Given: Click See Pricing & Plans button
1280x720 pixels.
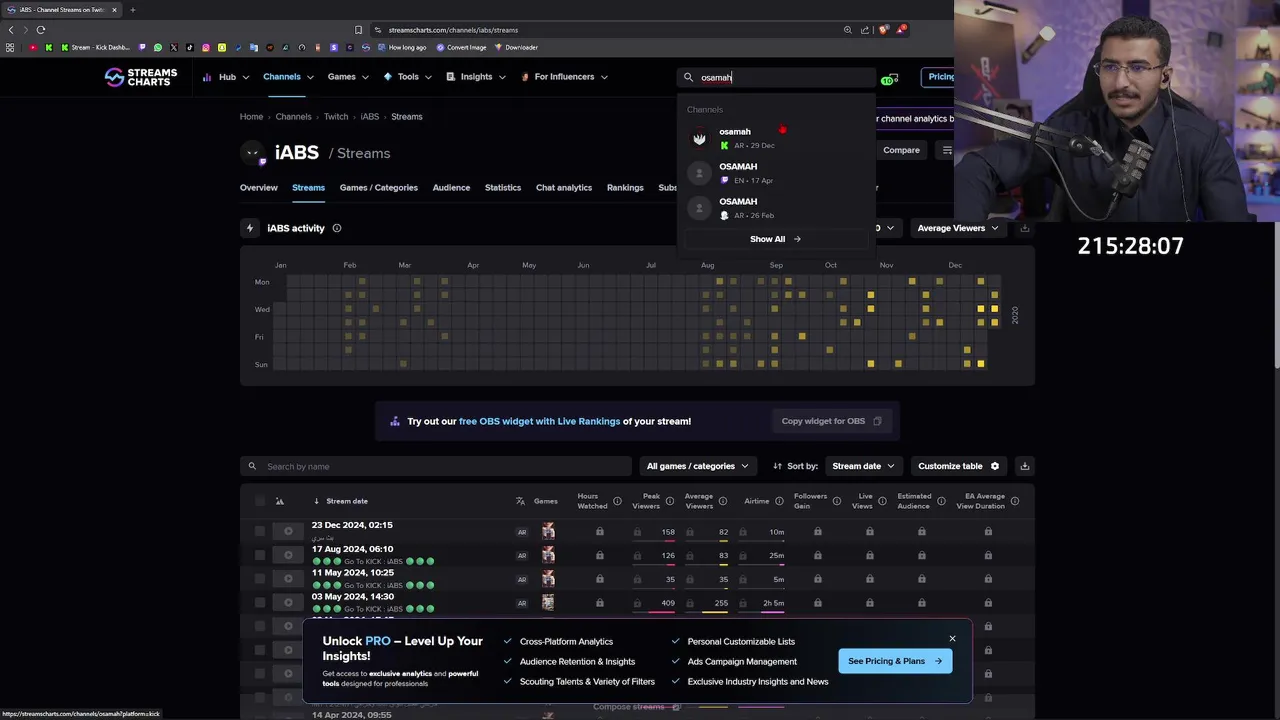Looking at the screenshot, I should (895, 661).
